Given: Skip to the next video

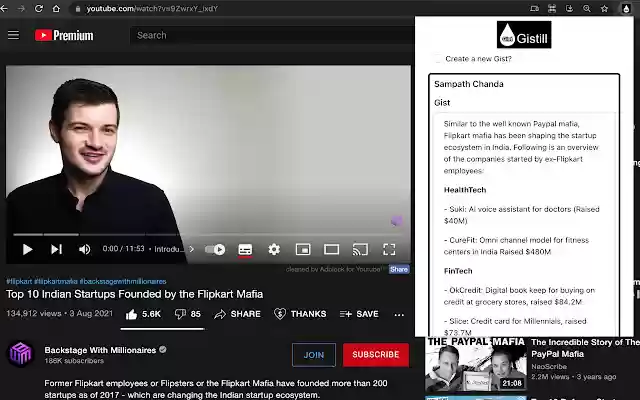Looking at the screenshot, I should coord(56,249).
